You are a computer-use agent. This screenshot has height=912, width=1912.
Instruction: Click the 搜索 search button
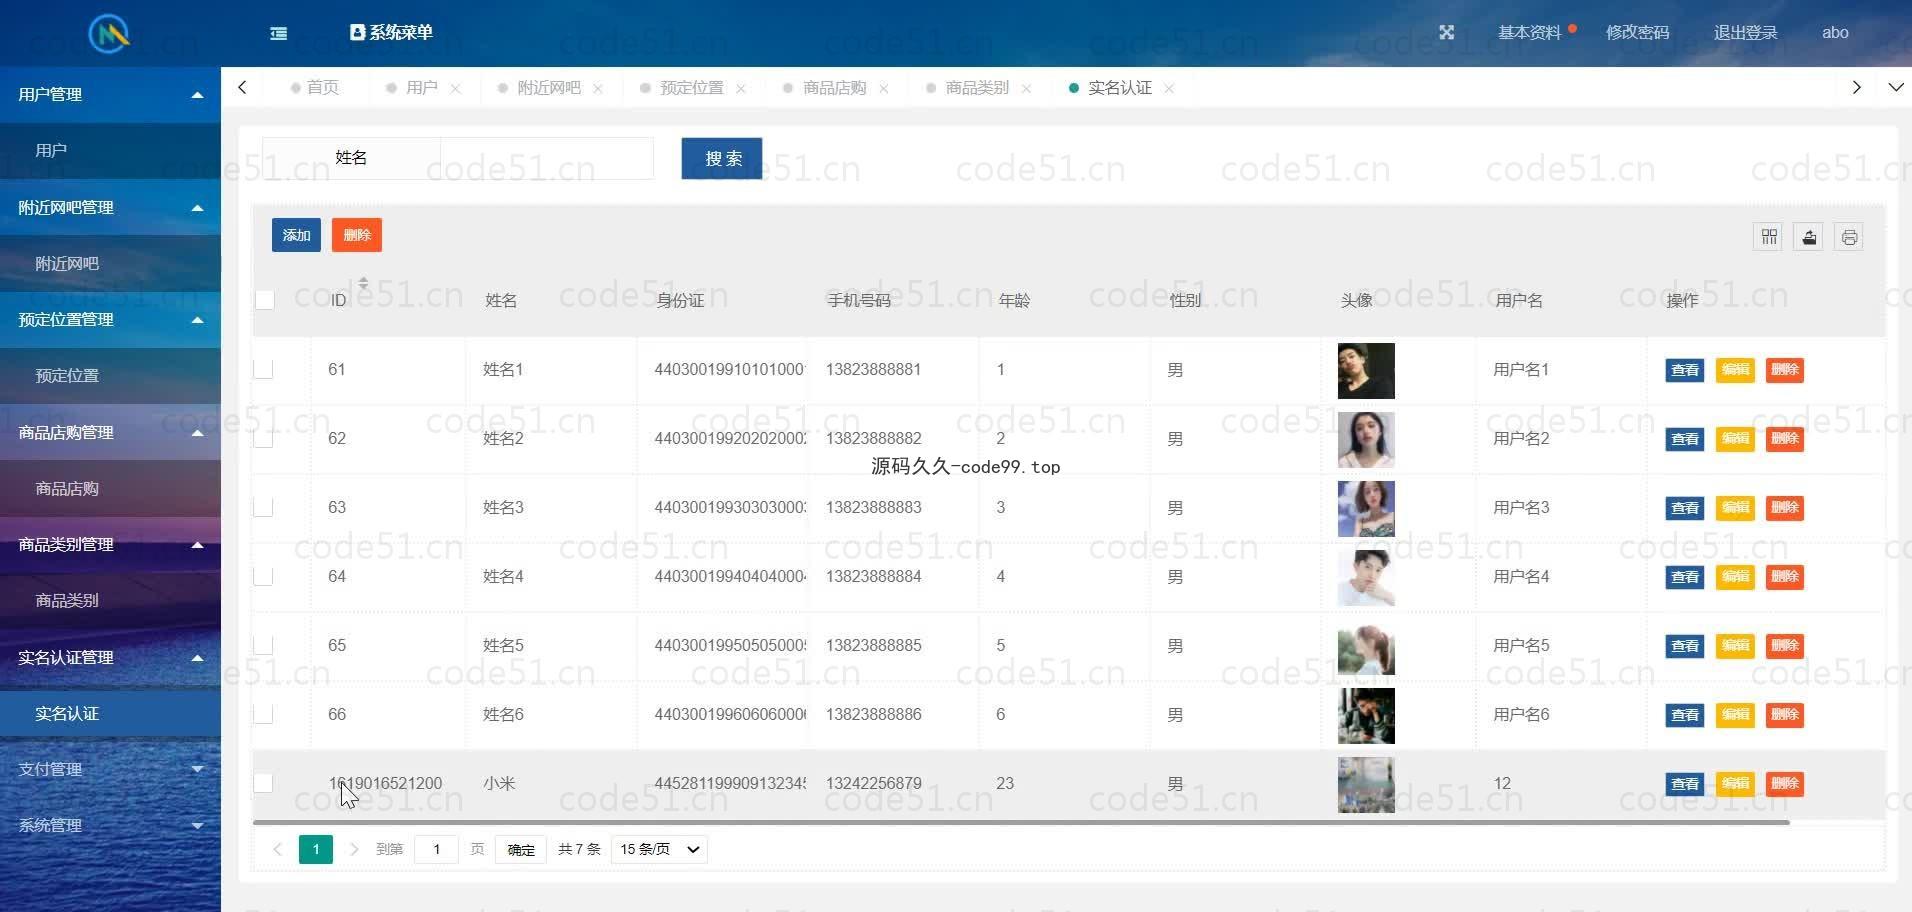coord(722,158)
